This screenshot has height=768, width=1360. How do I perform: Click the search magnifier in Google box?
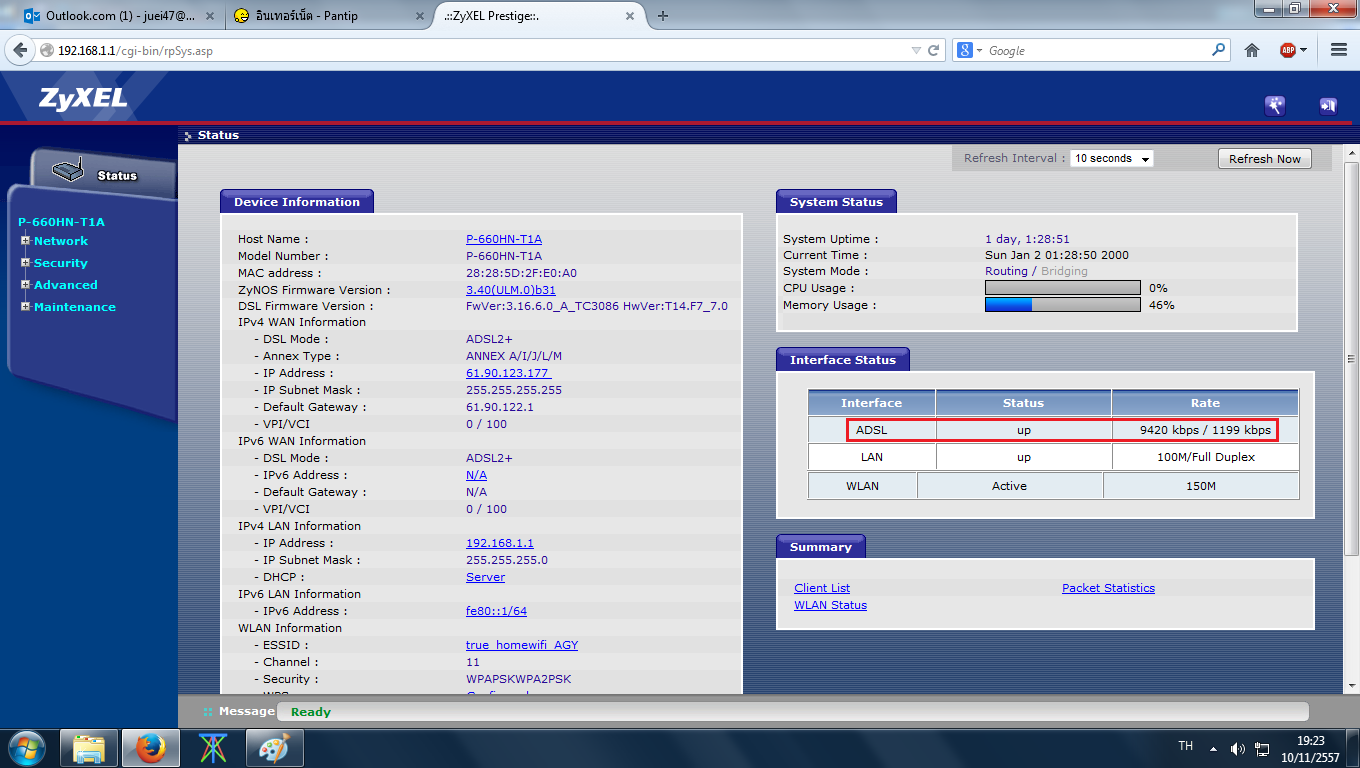[1219, 50]
